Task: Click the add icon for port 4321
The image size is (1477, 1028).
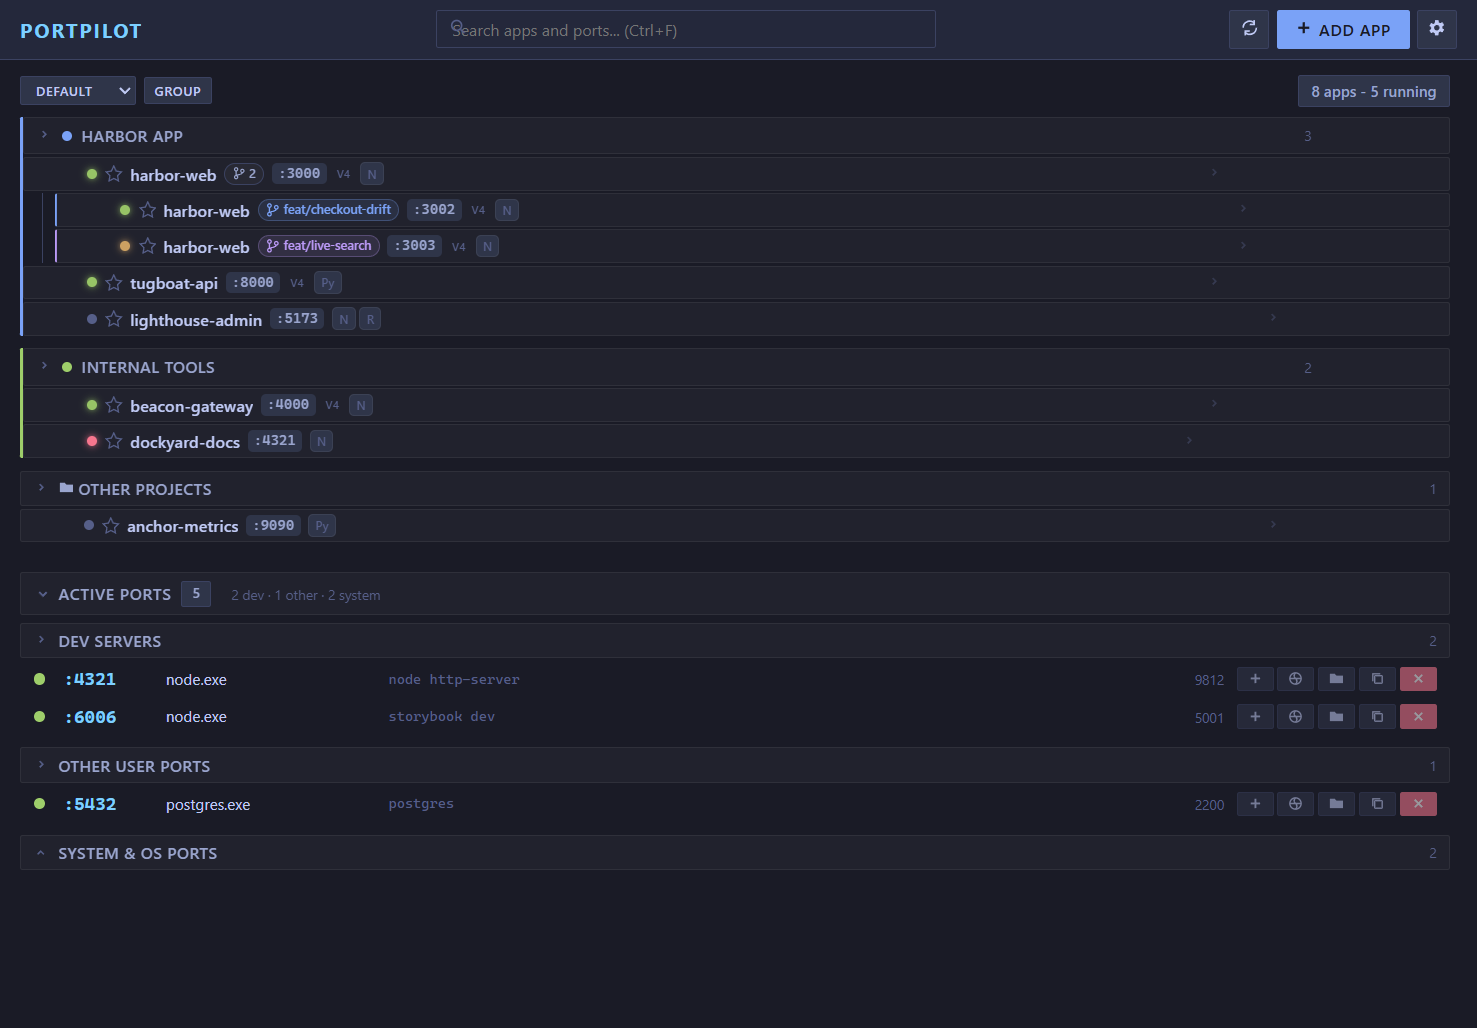Action: pos(1255,679)
